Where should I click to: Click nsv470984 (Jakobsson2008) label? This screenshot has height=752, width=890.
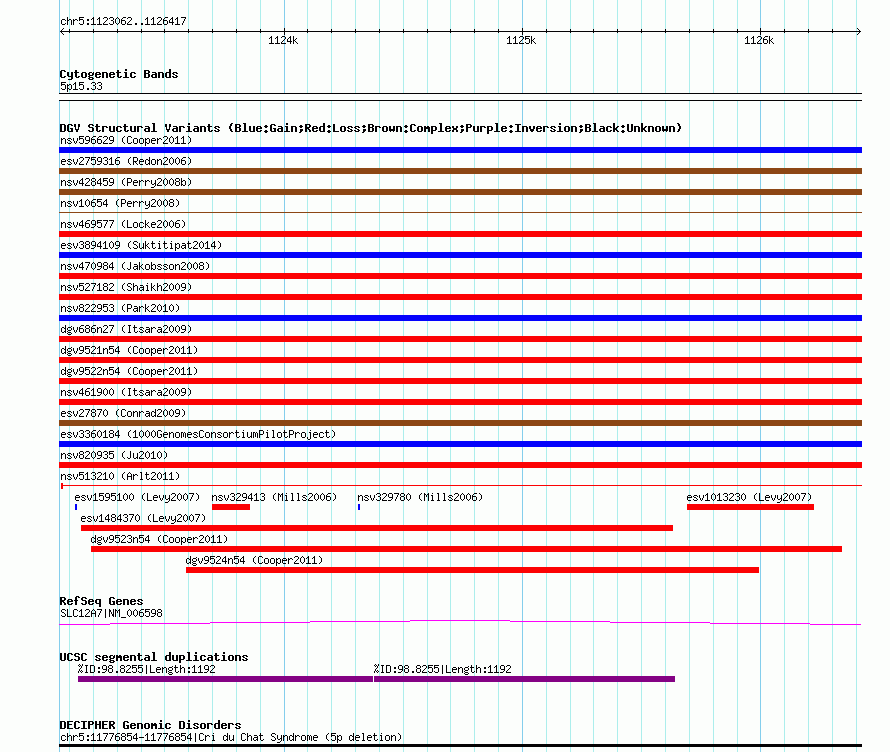click(135, 266)
